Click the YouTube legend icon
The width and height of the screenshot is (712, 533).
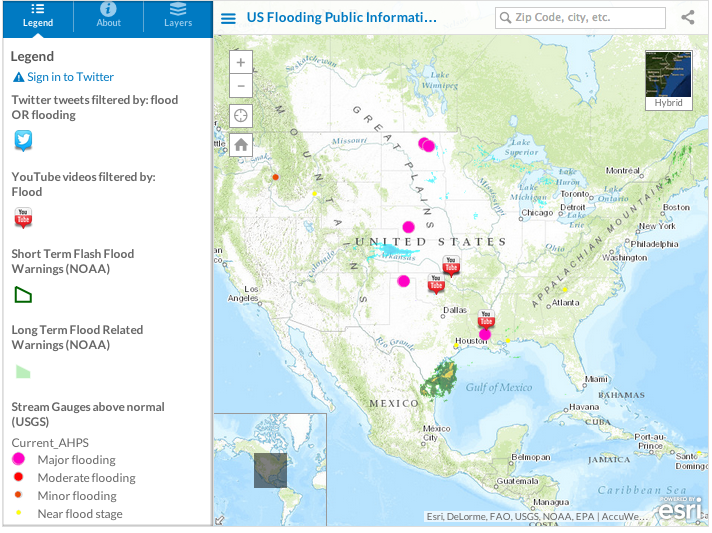[x=24, y=218]
